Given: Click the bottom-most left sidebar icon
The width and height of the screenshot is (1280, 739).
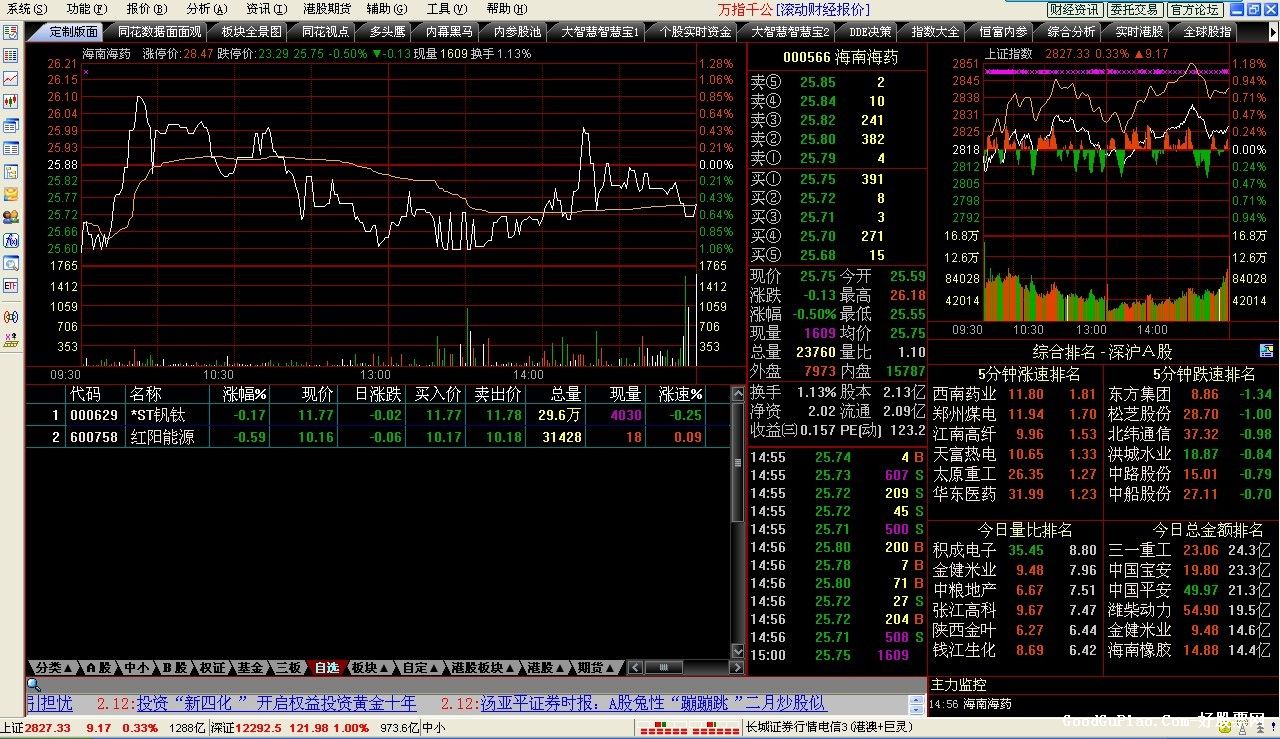Looking at the screenshot, I should click(11, 340).
